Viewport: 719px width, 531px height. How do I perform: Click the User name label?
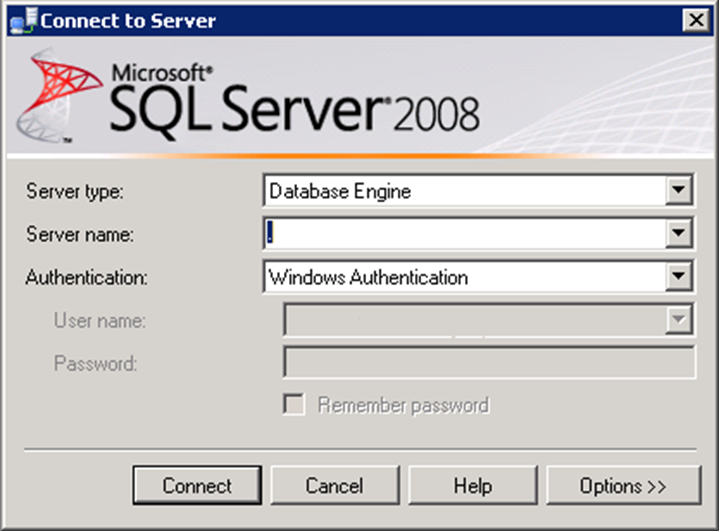(x=100, y=320)
